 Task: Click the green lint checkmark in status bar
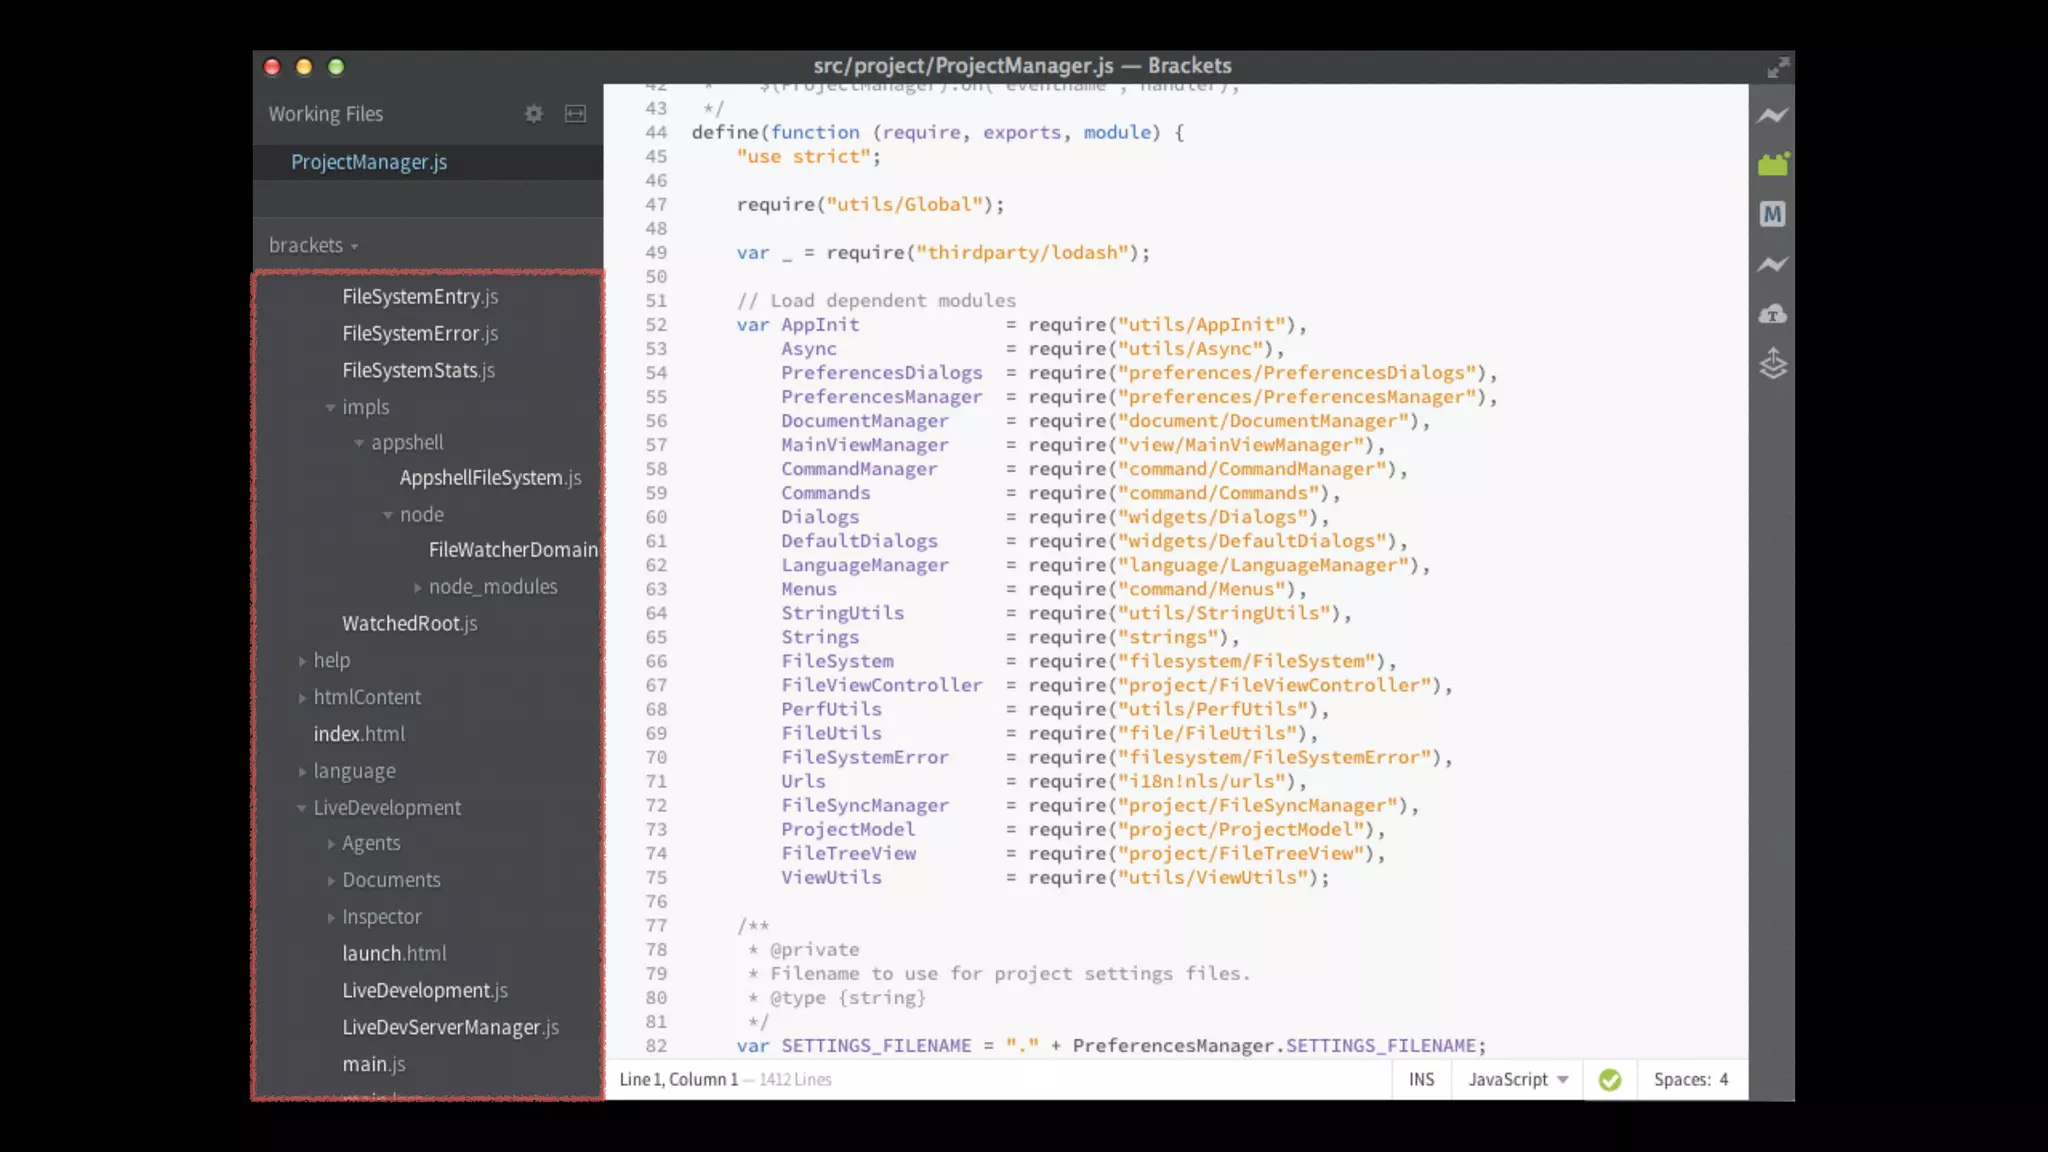[x=1610, y=1080]
